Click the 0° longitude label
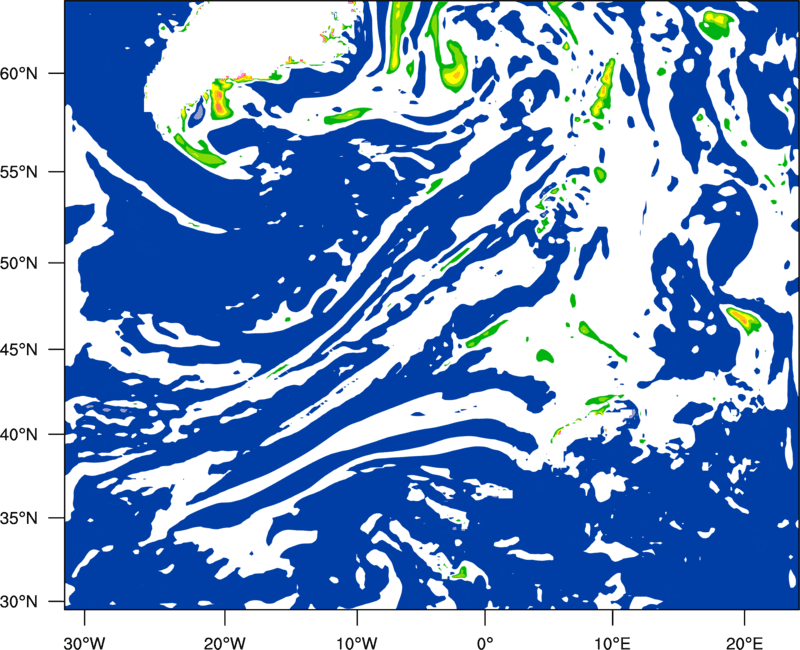Image resolution: width=800 pixels, height=650 pixels. coord(485,642)
